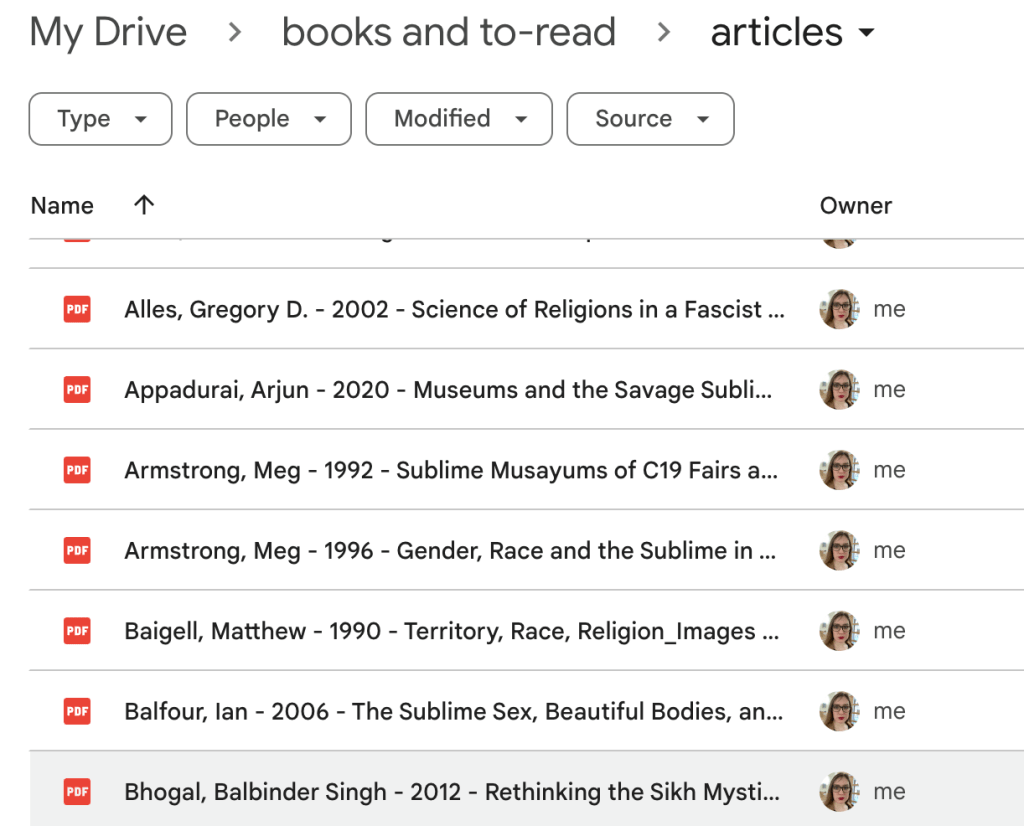Click the Owner column header
The image size is (1024, 826).
[855, 206]
